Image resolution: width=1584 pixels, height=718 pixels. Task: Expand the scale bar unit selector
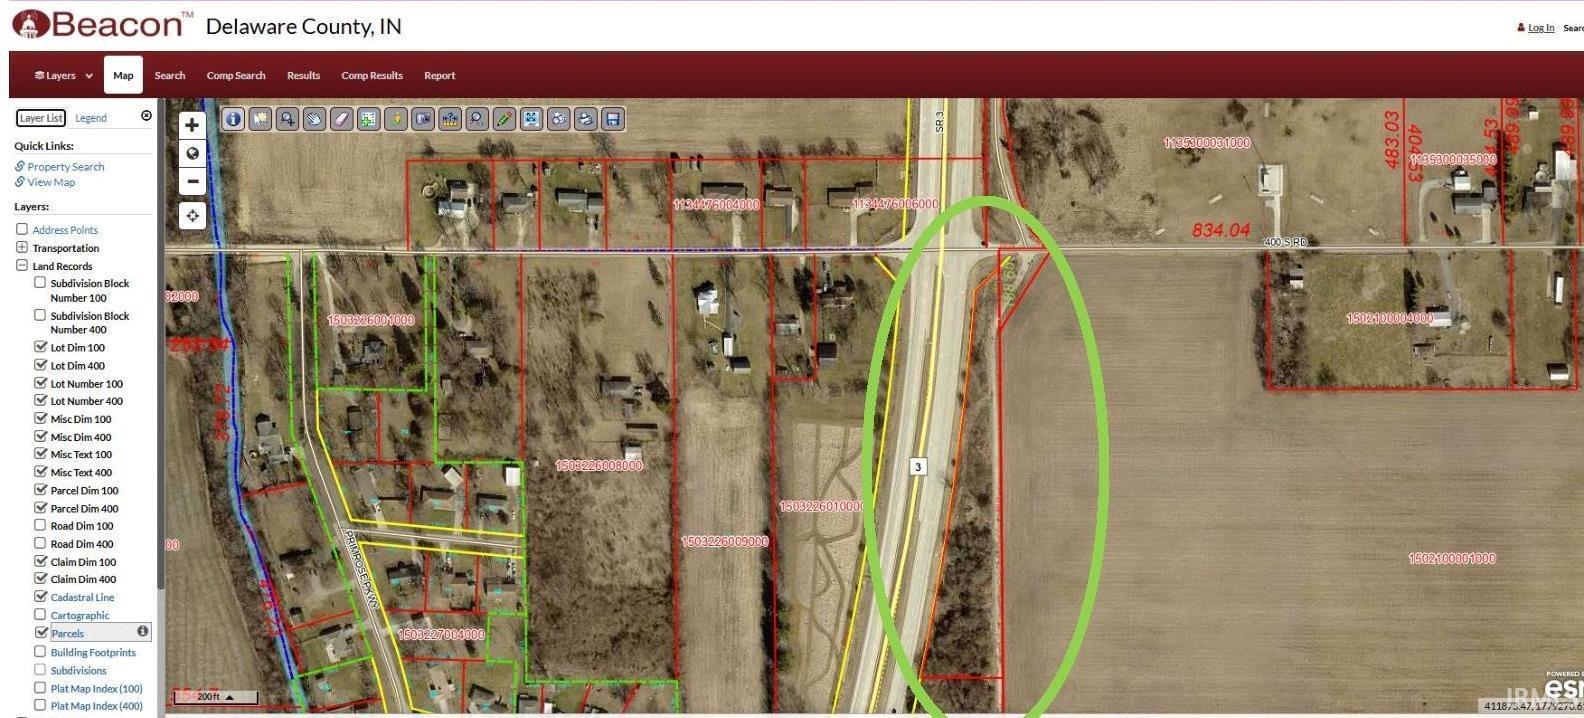[230, 697]
